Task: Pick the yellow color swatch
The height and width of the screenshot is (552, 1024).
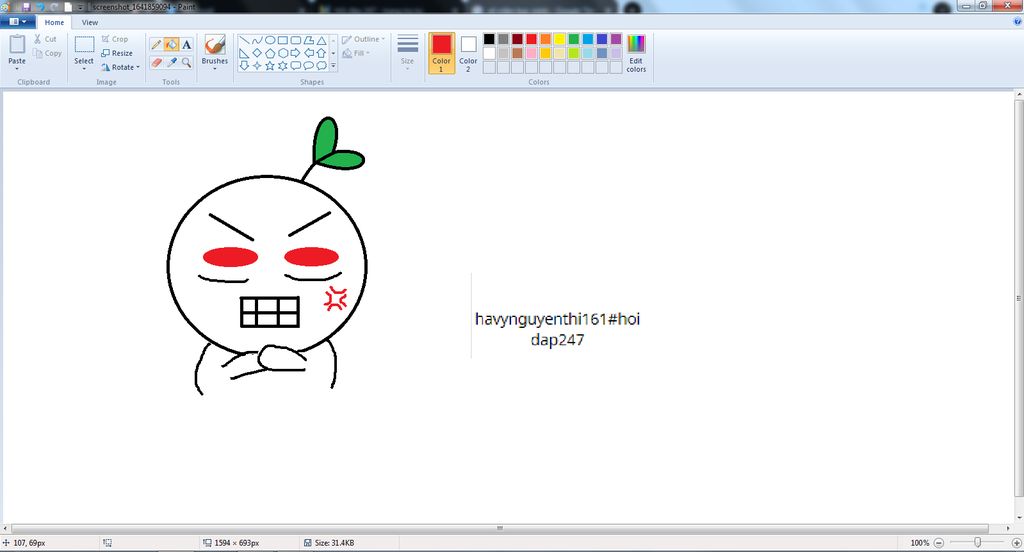Action: tap(560, 39)
